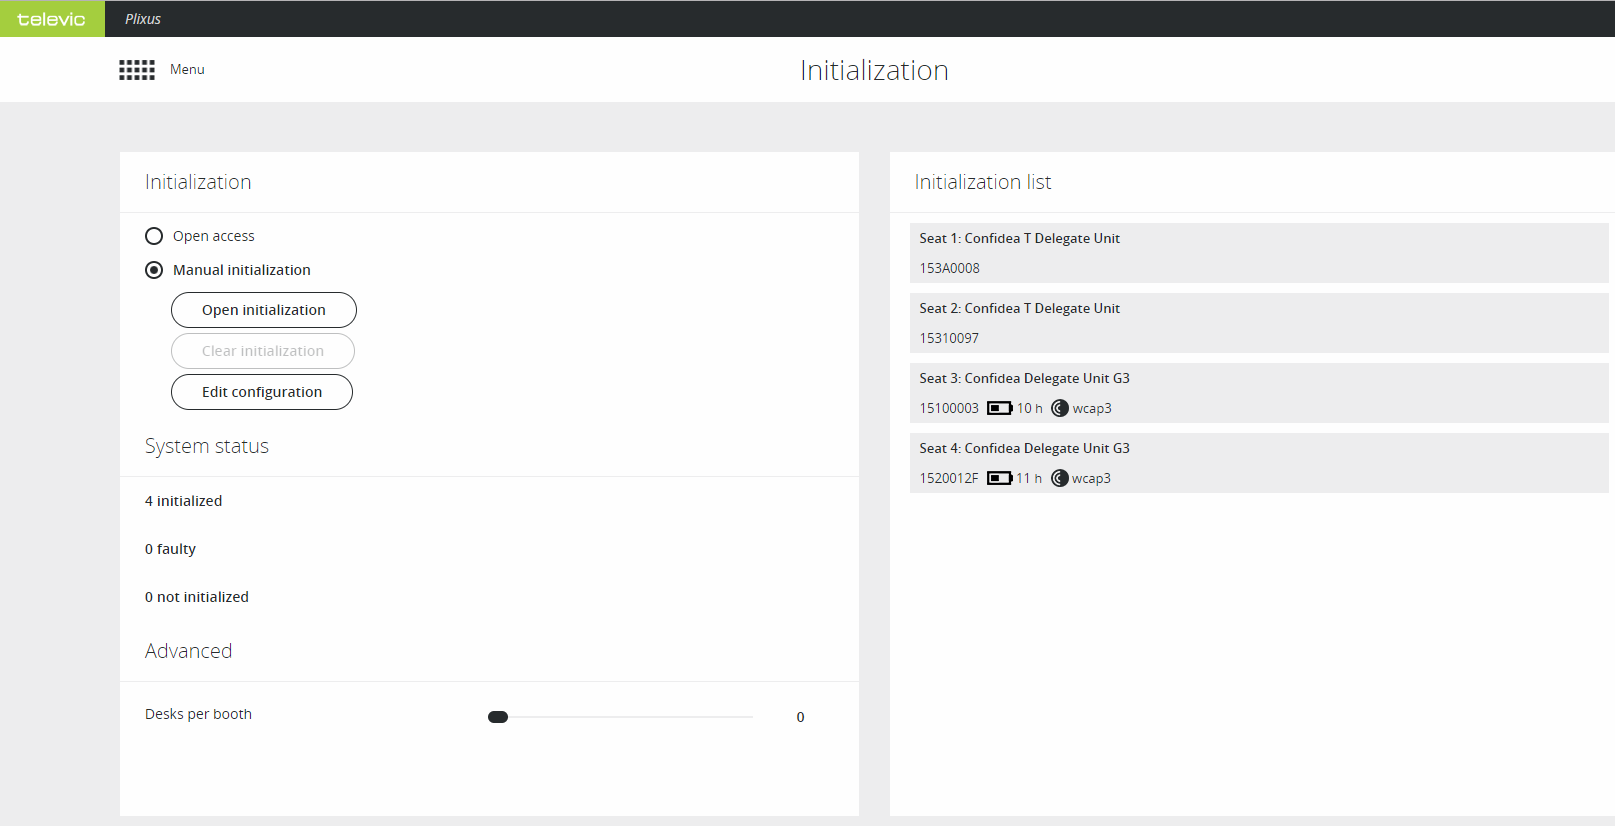Image resolution: width=1615 pixels, height=826 pixels.
Task: Click the Open initialization button
Action: 264,310
